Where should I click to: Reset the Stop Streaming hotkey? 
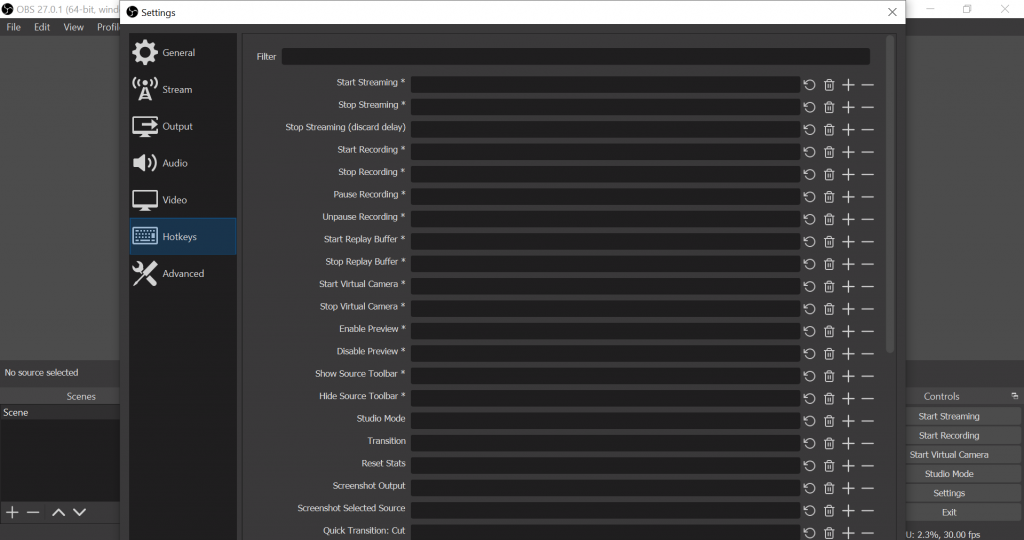click(809, 107)
